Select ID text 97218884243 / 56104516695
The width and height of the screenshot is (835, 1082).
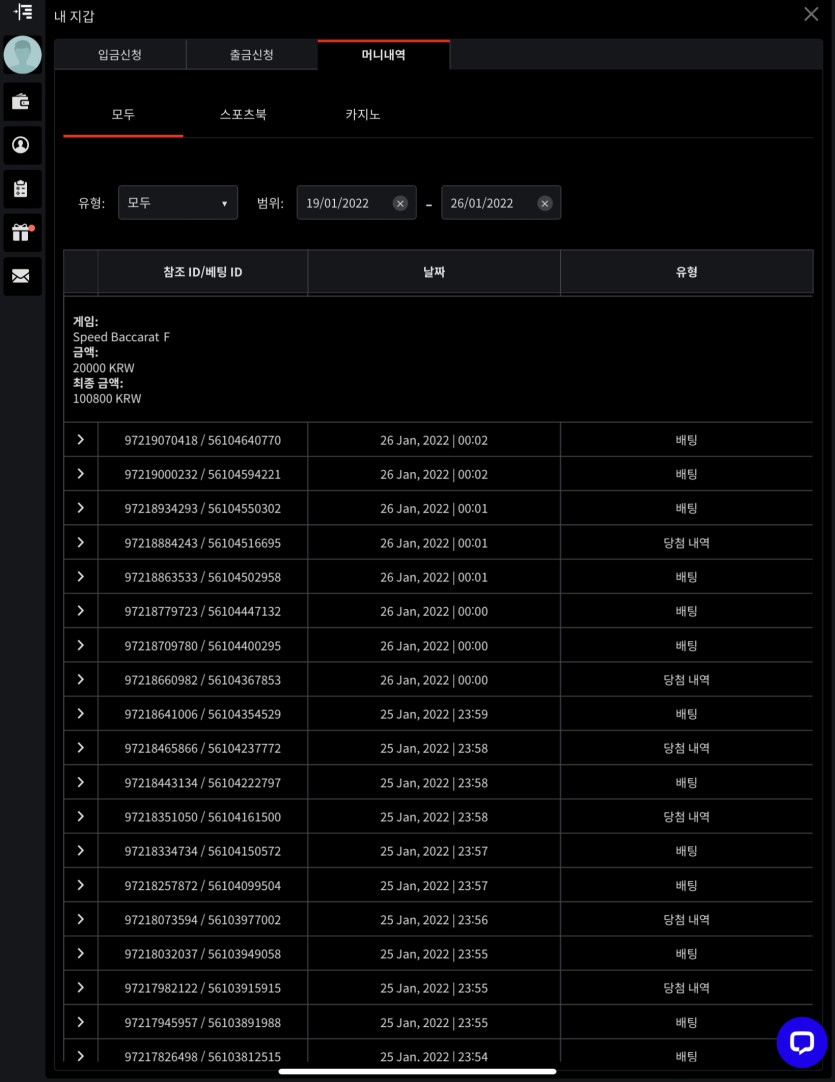tap(203, 543)
